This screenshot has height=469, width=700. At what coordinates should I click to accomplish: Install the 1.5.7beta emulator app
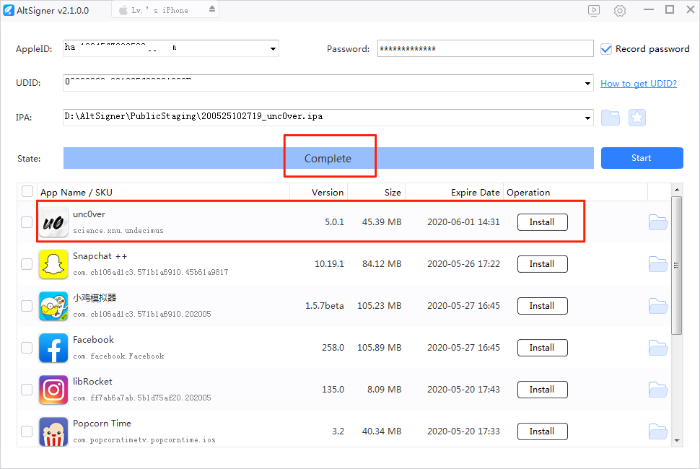(542, 306)
